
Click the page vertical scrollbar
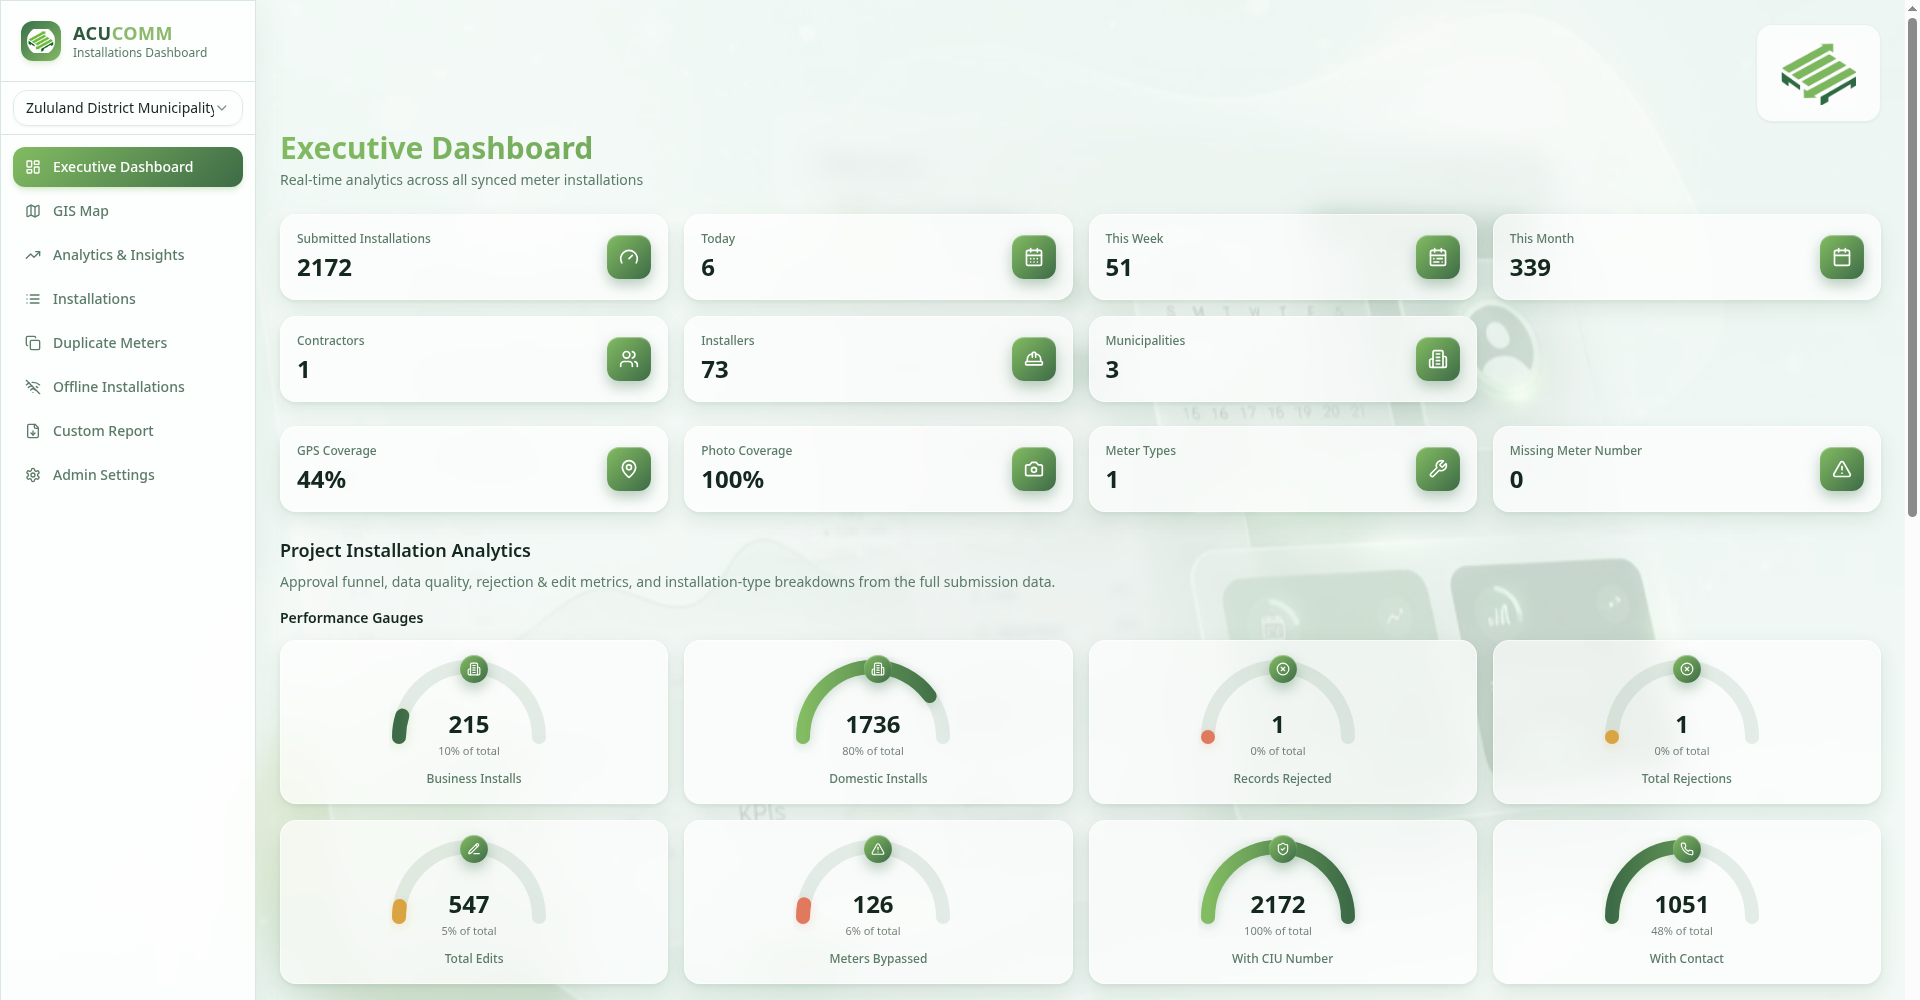pyautogui.click(x=1912, y=265)
